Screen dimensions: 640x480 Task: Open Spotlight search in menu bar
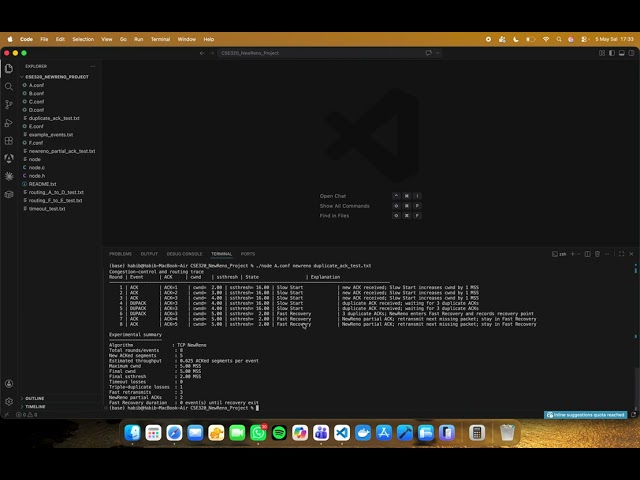pyautogui.click(x=559, y=39)
